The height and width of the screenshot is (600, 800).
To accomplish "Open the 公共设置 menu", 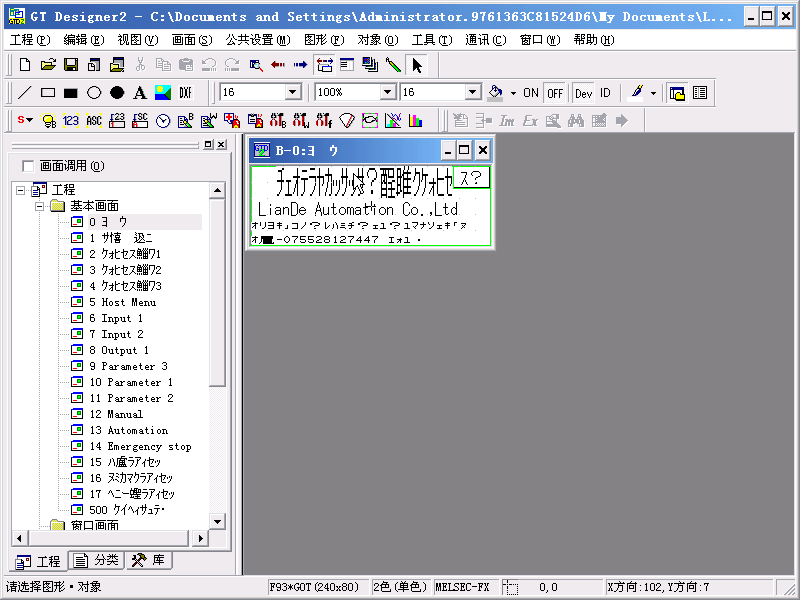I will click(257, 40).
